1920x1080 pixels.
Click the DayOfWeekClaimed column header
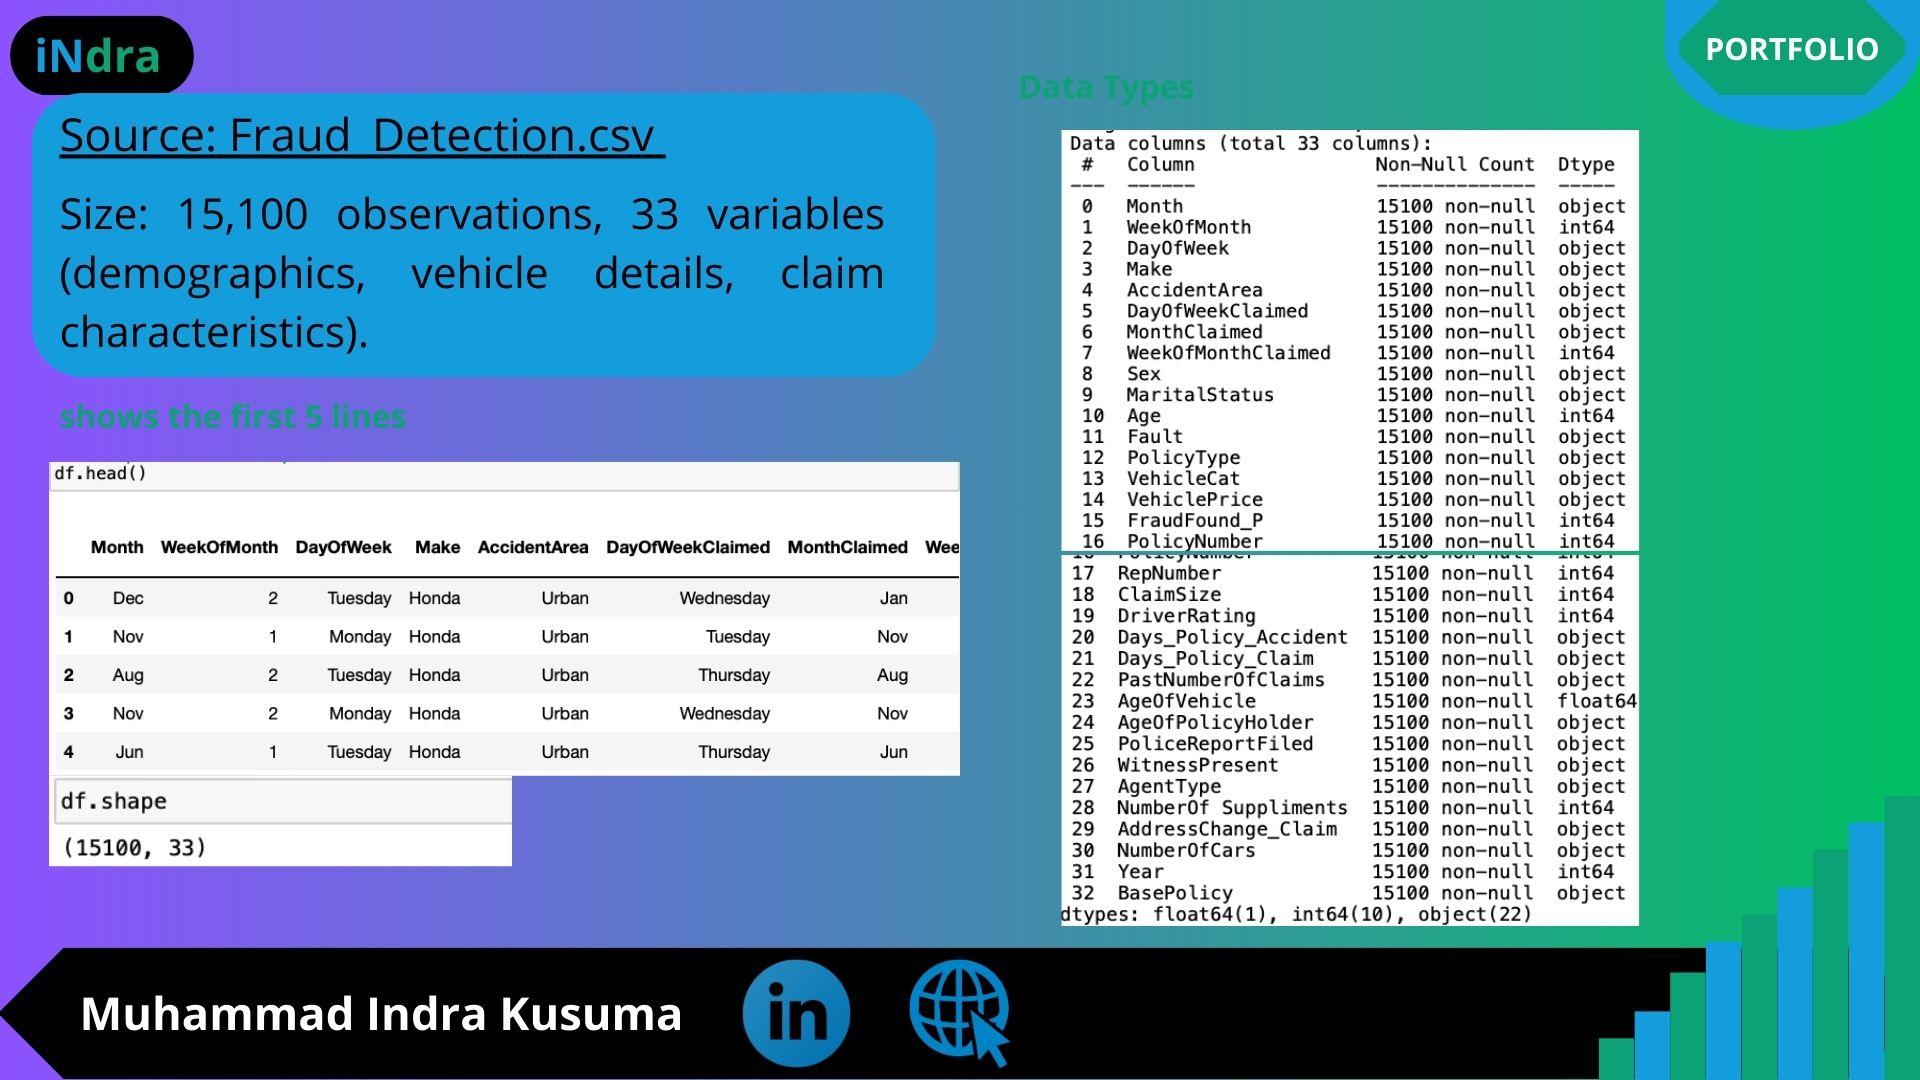687,547
